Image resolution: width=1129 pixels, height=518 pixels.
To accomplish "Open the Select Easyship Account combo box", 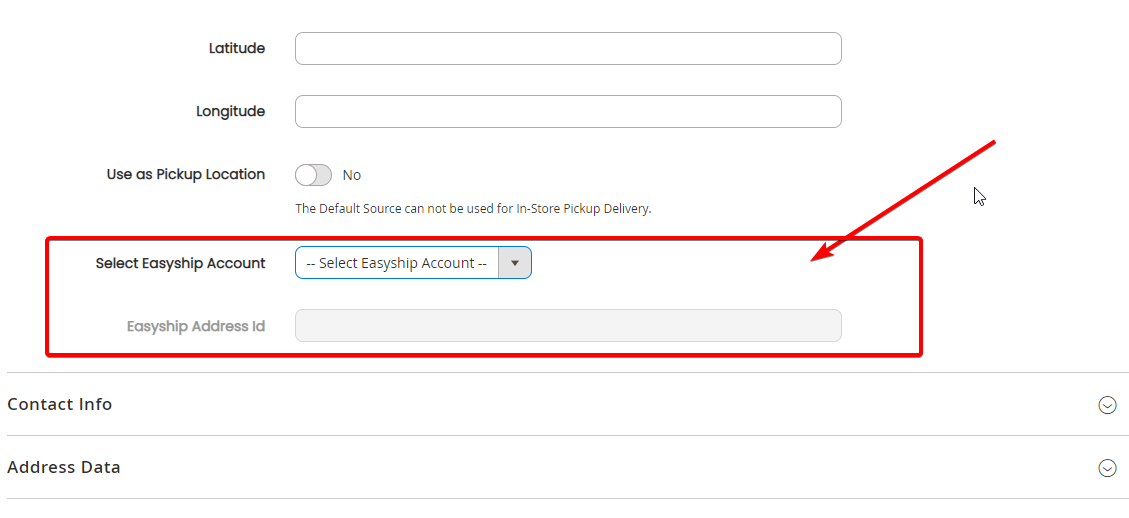I will (413, 263).
